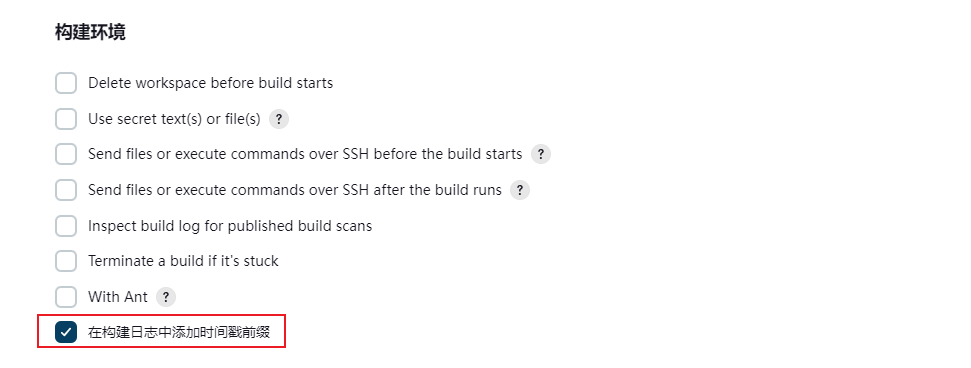The image size is (971, 368).
Task: Click the 'Send files... before the build starts' label
Action: [x=305, y=154]
